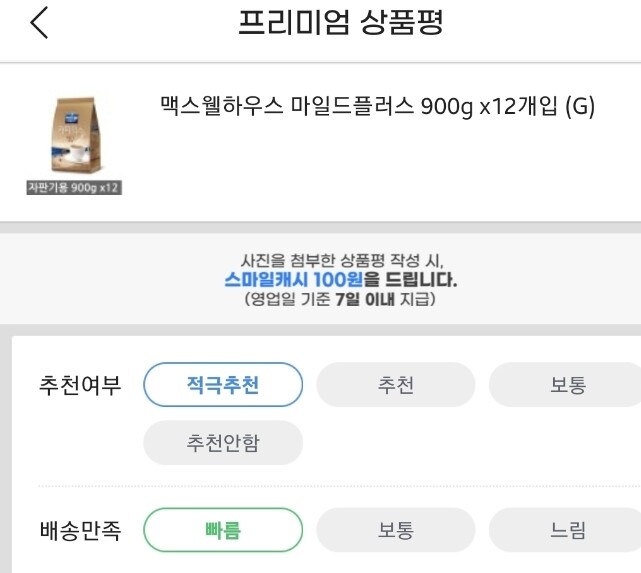
Task: Tap the 자판기용 900g x12 image label
Action: click(x=74, y=188)
